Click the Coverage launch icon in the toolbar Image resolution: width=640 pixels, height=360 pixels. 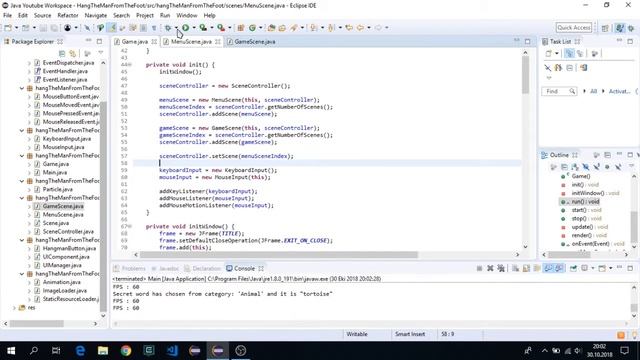pos(203,28)
